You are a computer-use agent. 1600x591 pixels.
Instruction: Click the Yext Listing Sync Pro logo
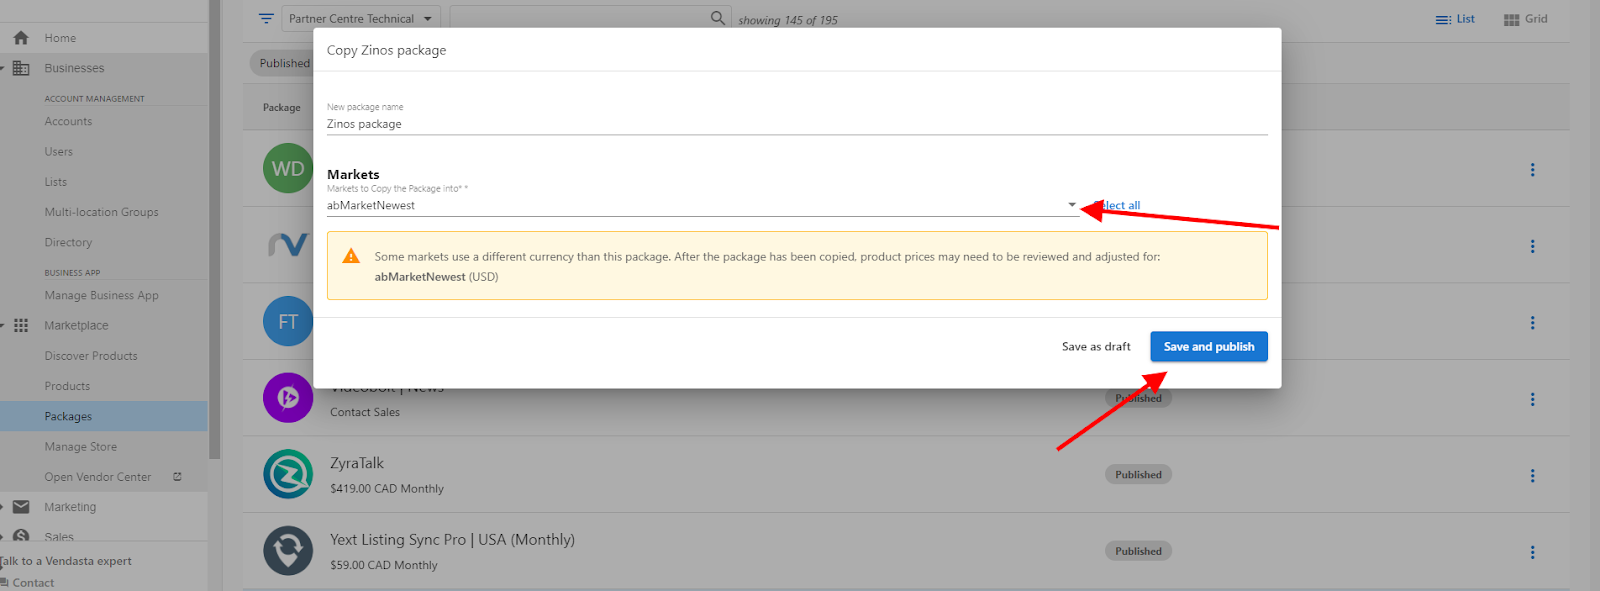(288, 551)
